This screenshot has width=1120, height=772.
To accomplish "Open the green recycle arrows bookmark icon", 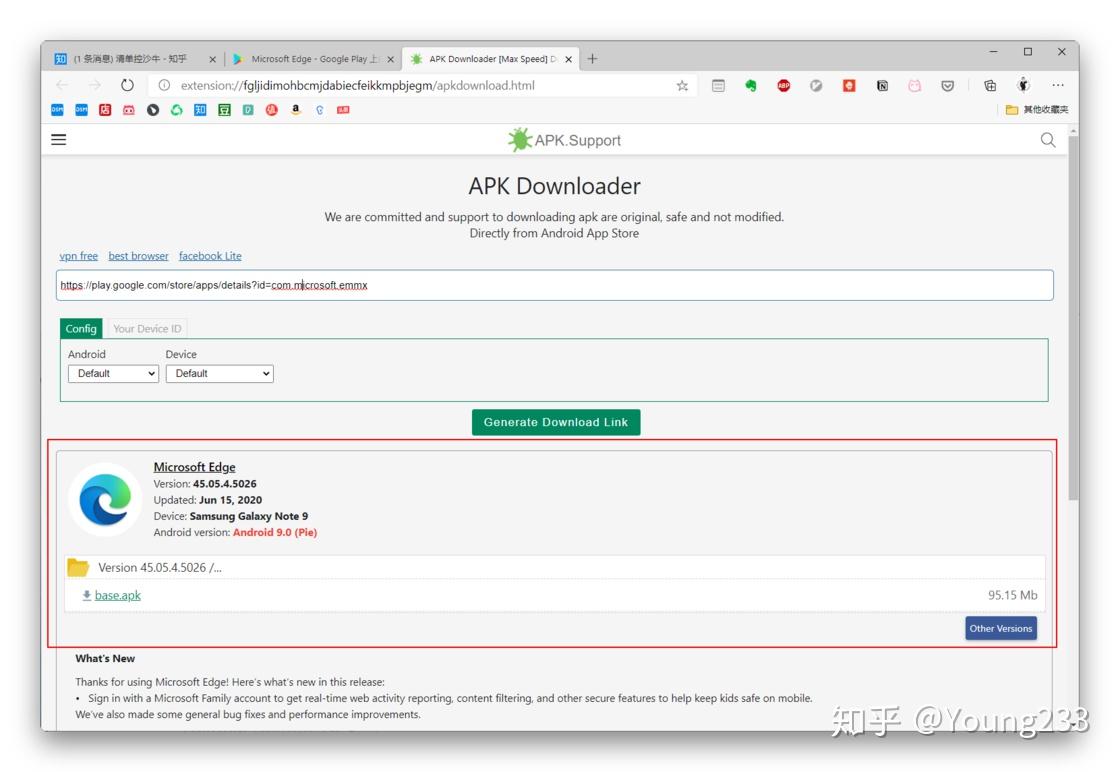I will tap(176, 110).
